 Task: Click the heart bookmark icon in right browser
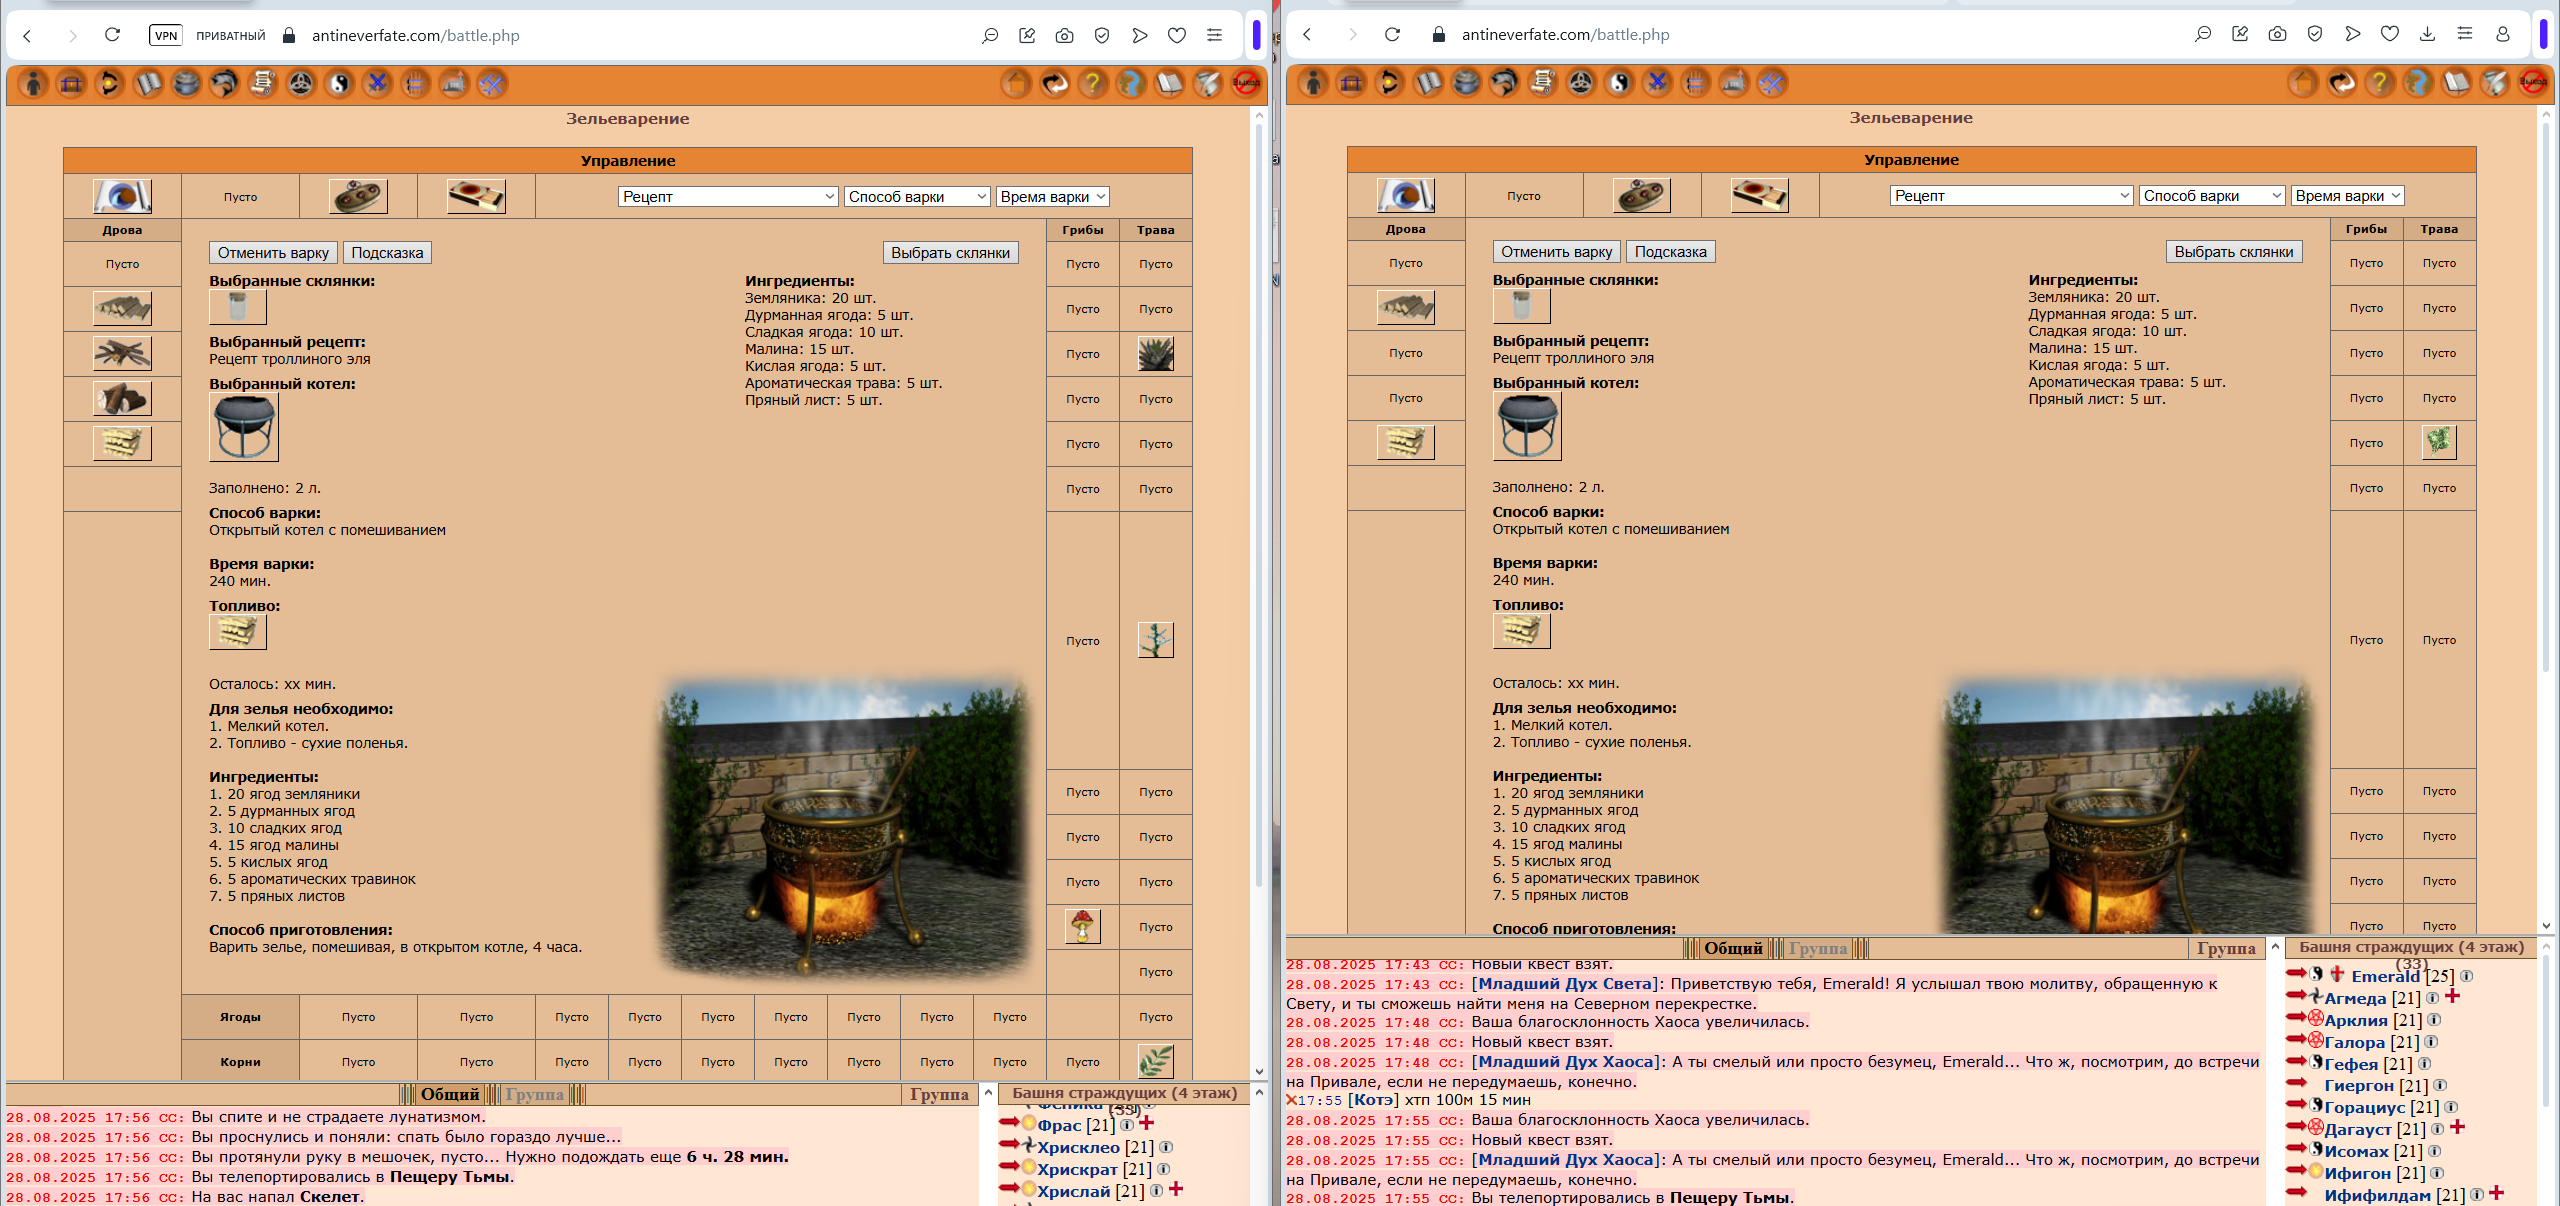2389,34
